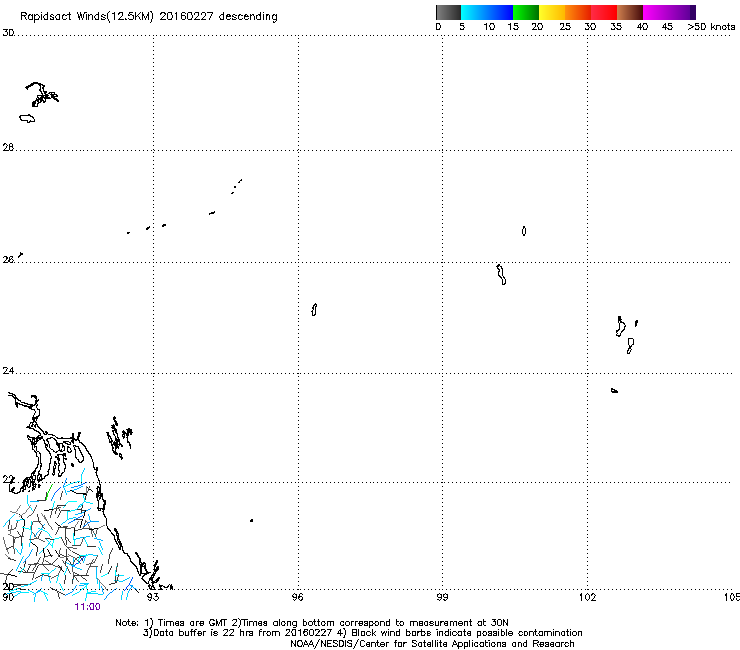This screenshot has height=650, width=740.
Task: Click the ">50 knots" legend label
Action: pos(711,27)
